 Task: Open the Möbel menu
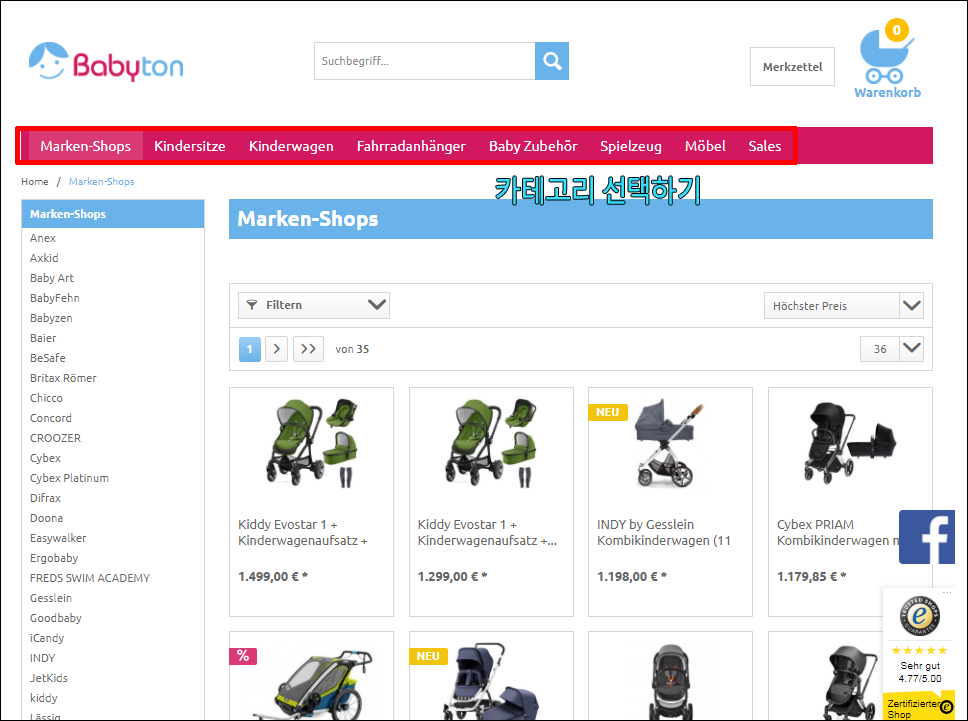[x=705, y=146]
